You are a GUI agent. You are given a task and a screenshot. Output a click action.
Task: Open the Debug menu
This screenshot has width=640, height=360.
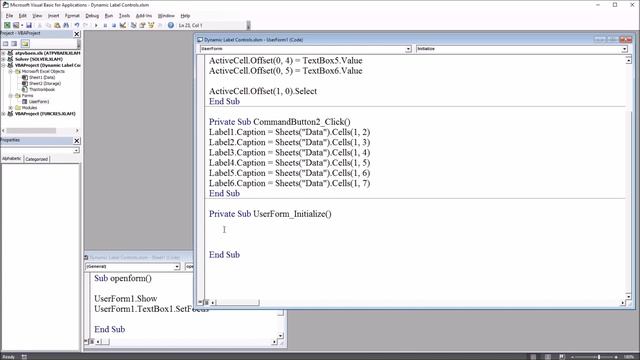click(x=92, y=16)
